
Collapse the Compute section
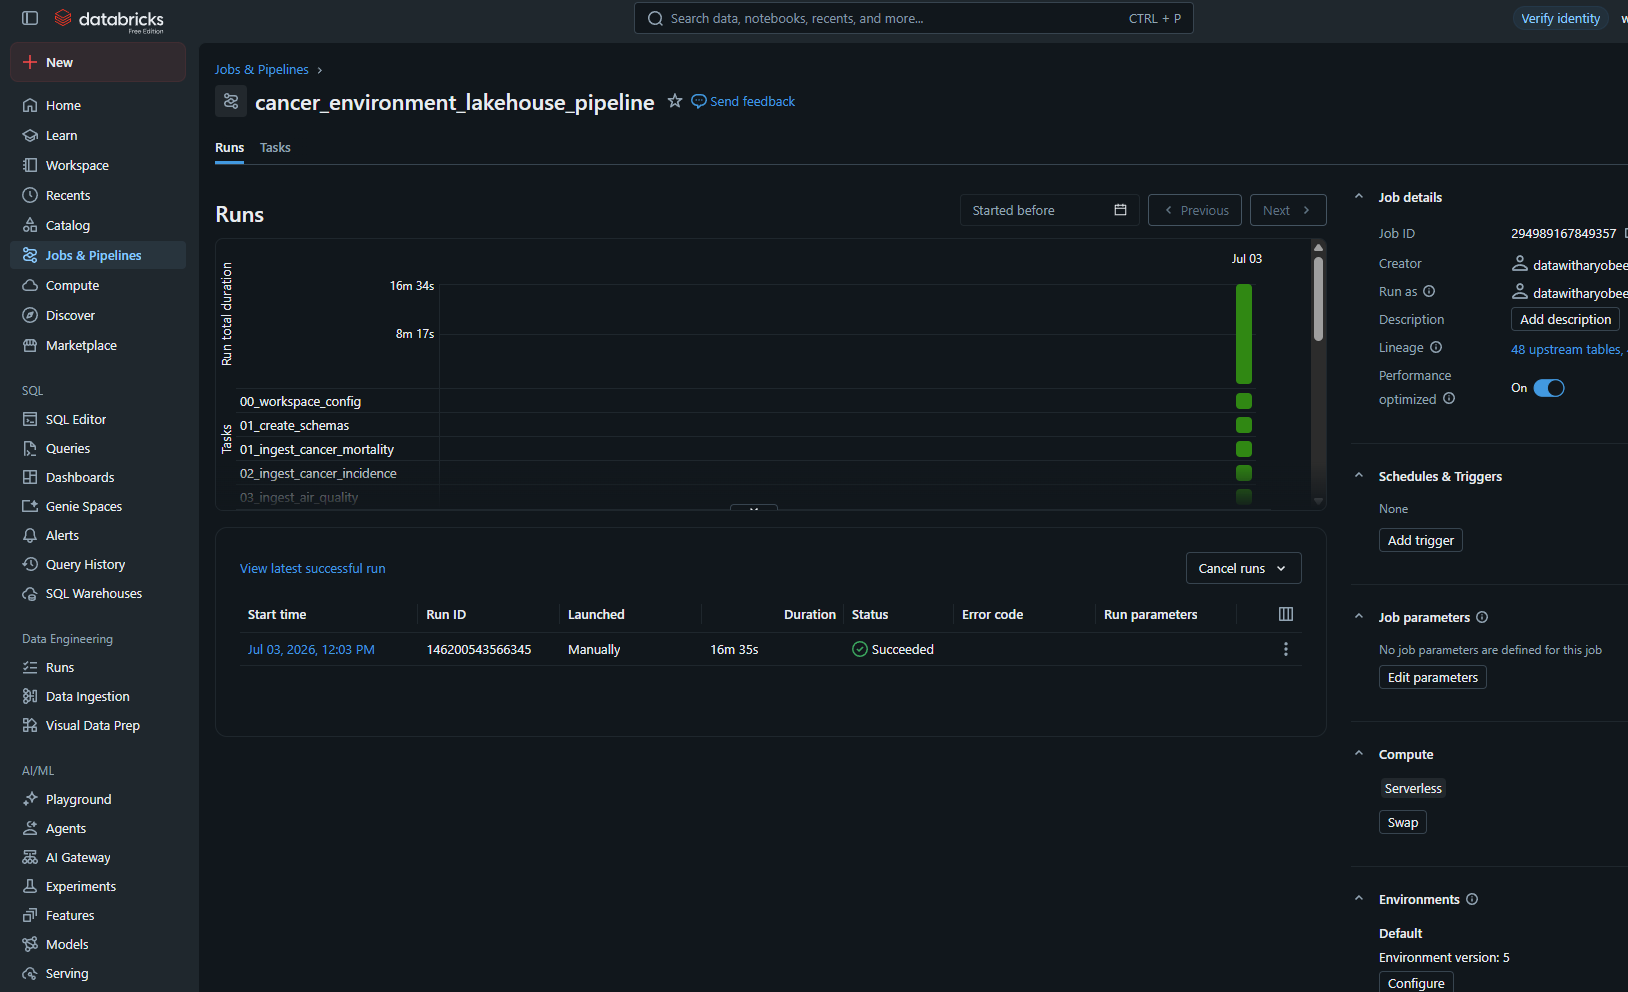coord(1359,754)
